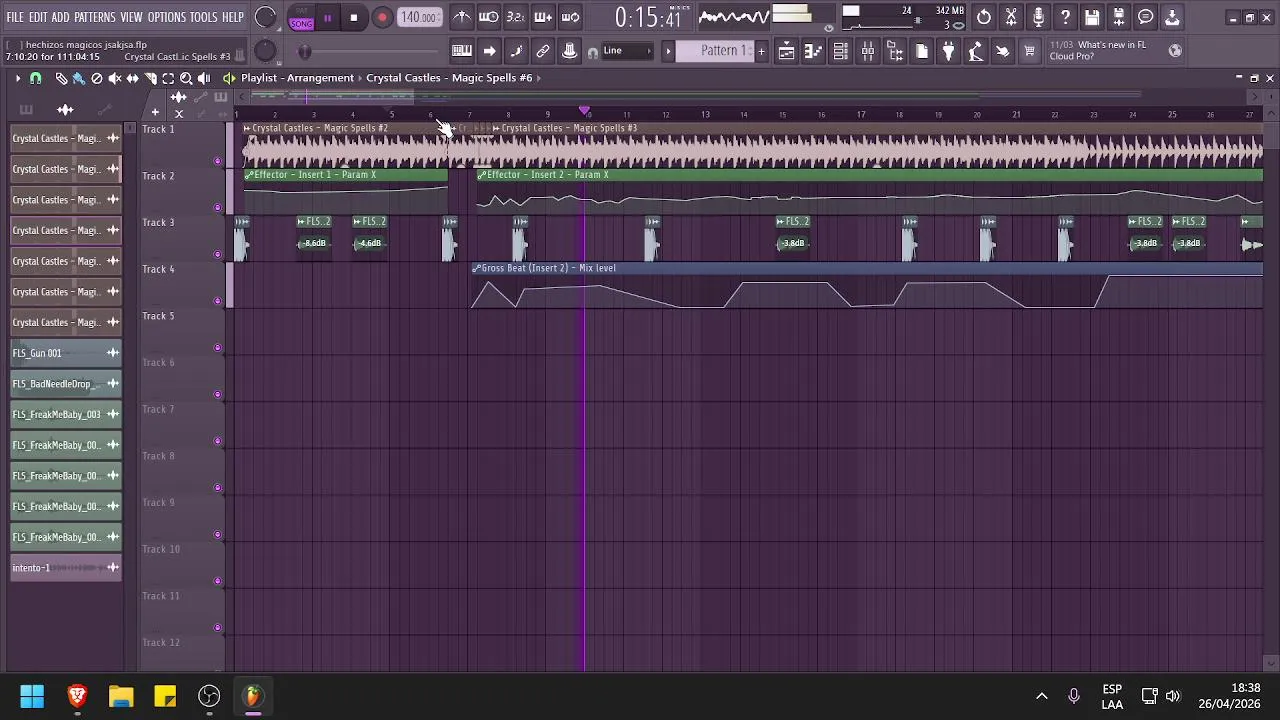Toggle blend recording overdub icon
Viewport: 1280px width, 720px height.
point(543,17)
